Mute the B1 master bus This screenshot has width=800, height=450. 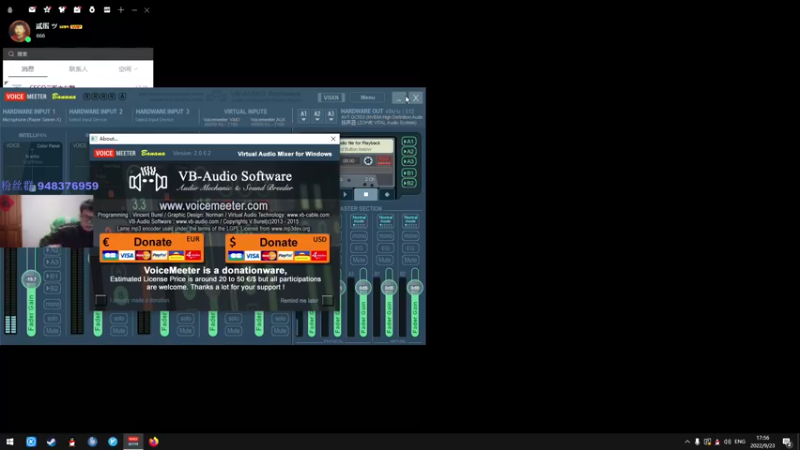pyautogui.click(x=385, y=260)
